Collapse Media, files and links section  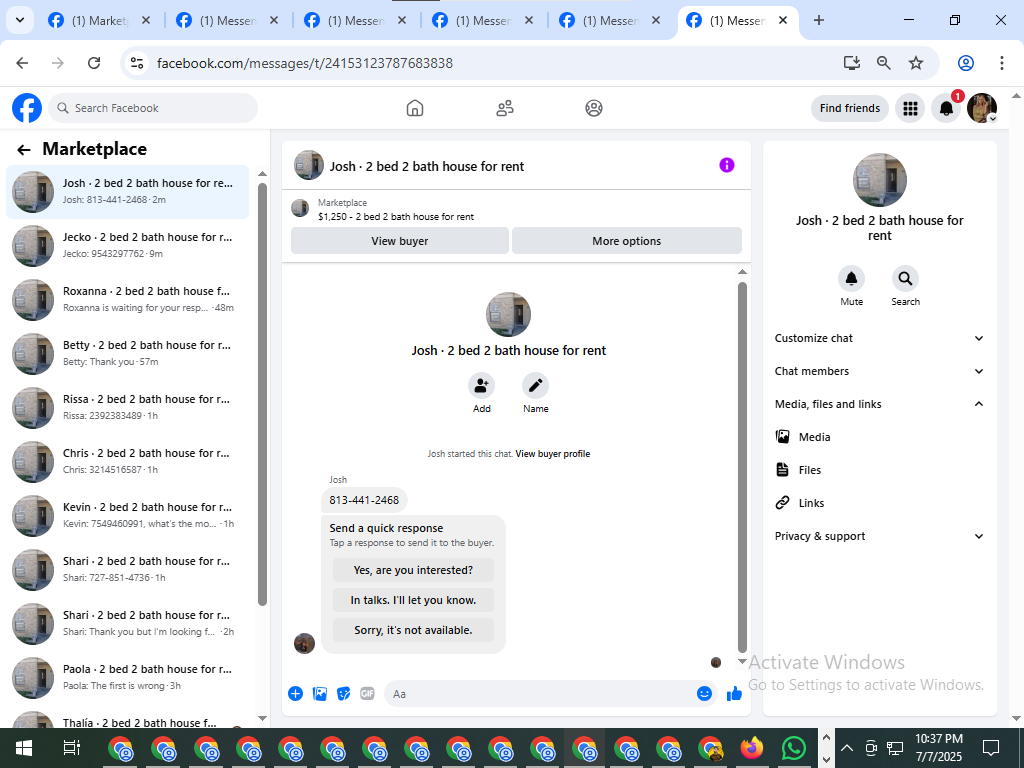point(879,404)
